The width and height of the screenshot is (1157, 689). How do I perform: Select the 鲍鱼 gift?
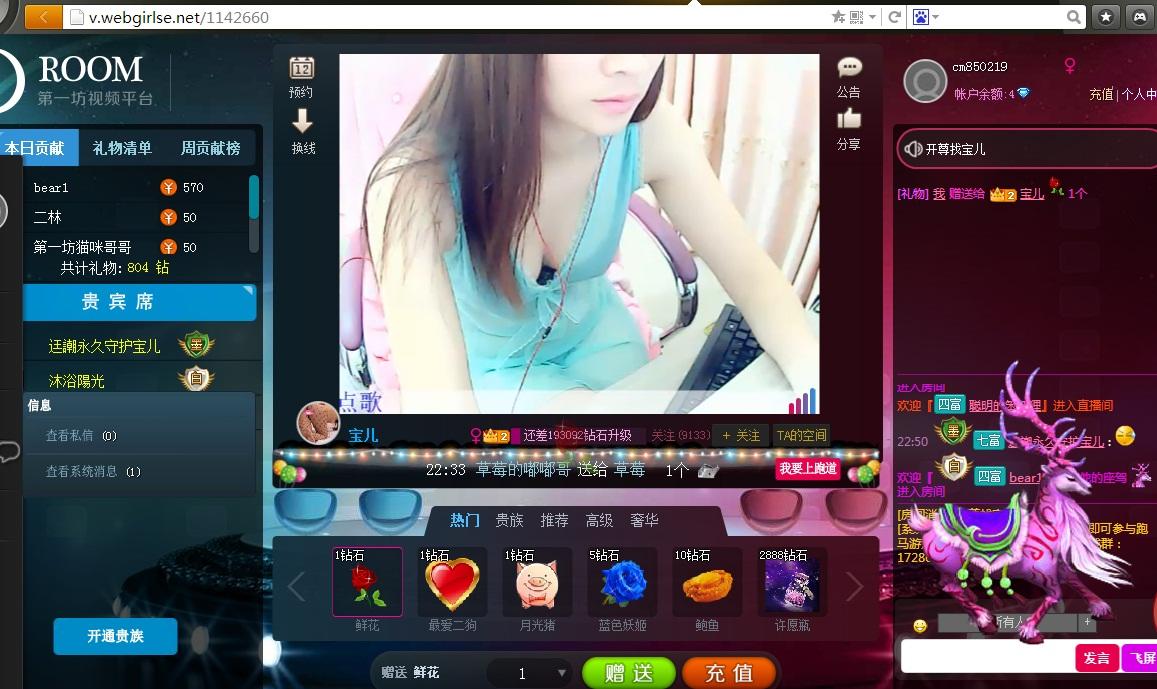(707, 582)
